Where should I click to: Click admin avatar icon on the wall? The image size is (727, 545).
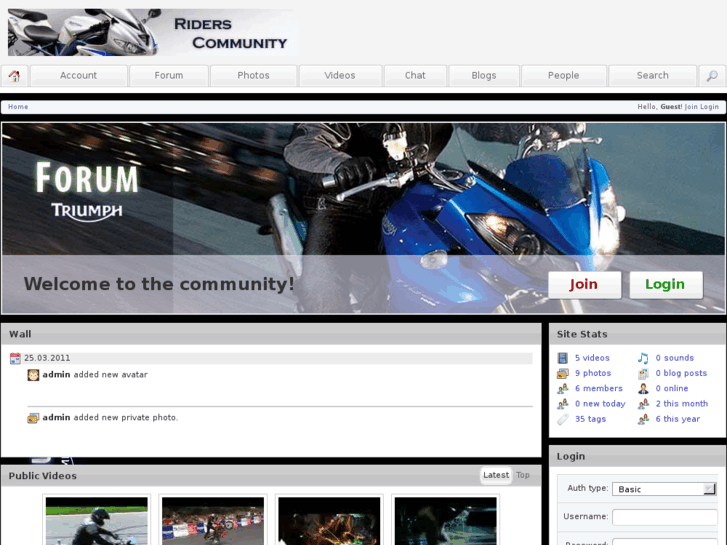coord(33,375)
